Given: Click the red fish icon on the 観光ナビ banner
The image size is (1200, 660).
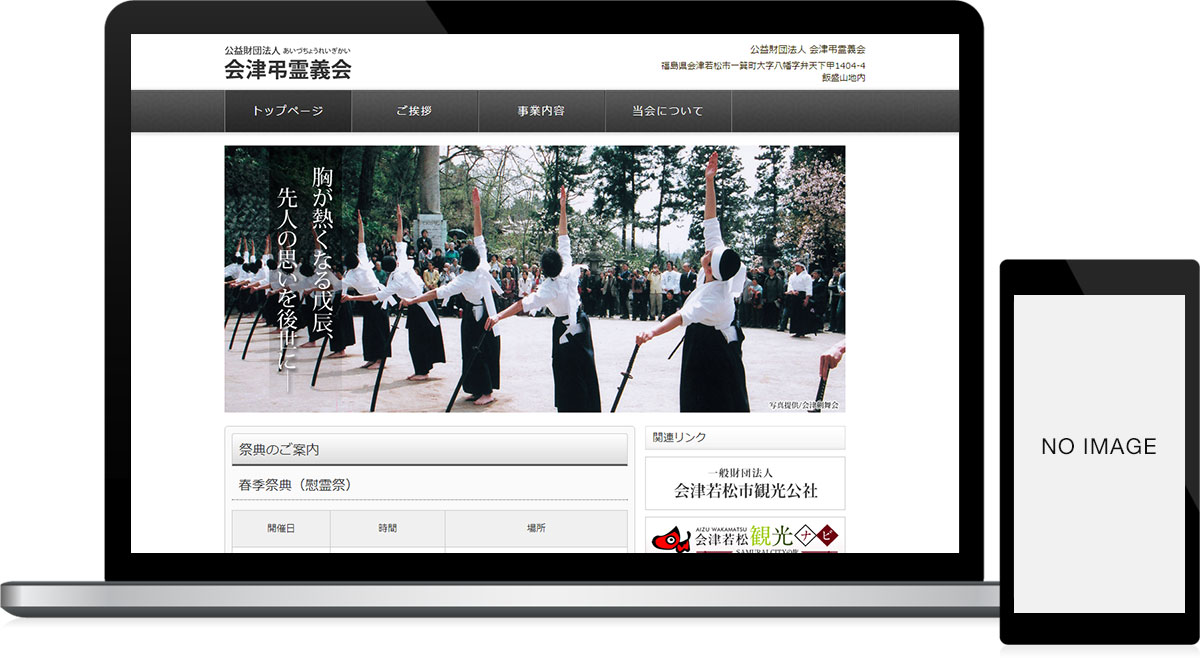Looking at the screenshot, I should [672, 541].
